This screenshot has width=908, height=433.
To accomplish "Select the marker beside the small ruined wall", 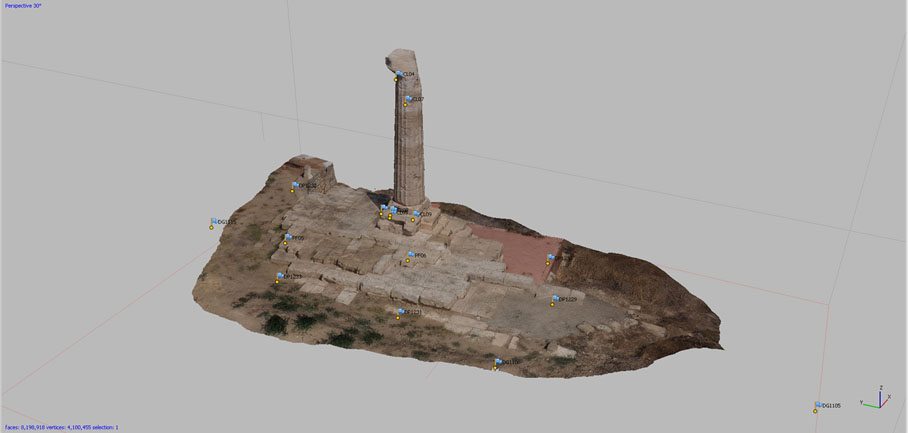I will (296, 185).
